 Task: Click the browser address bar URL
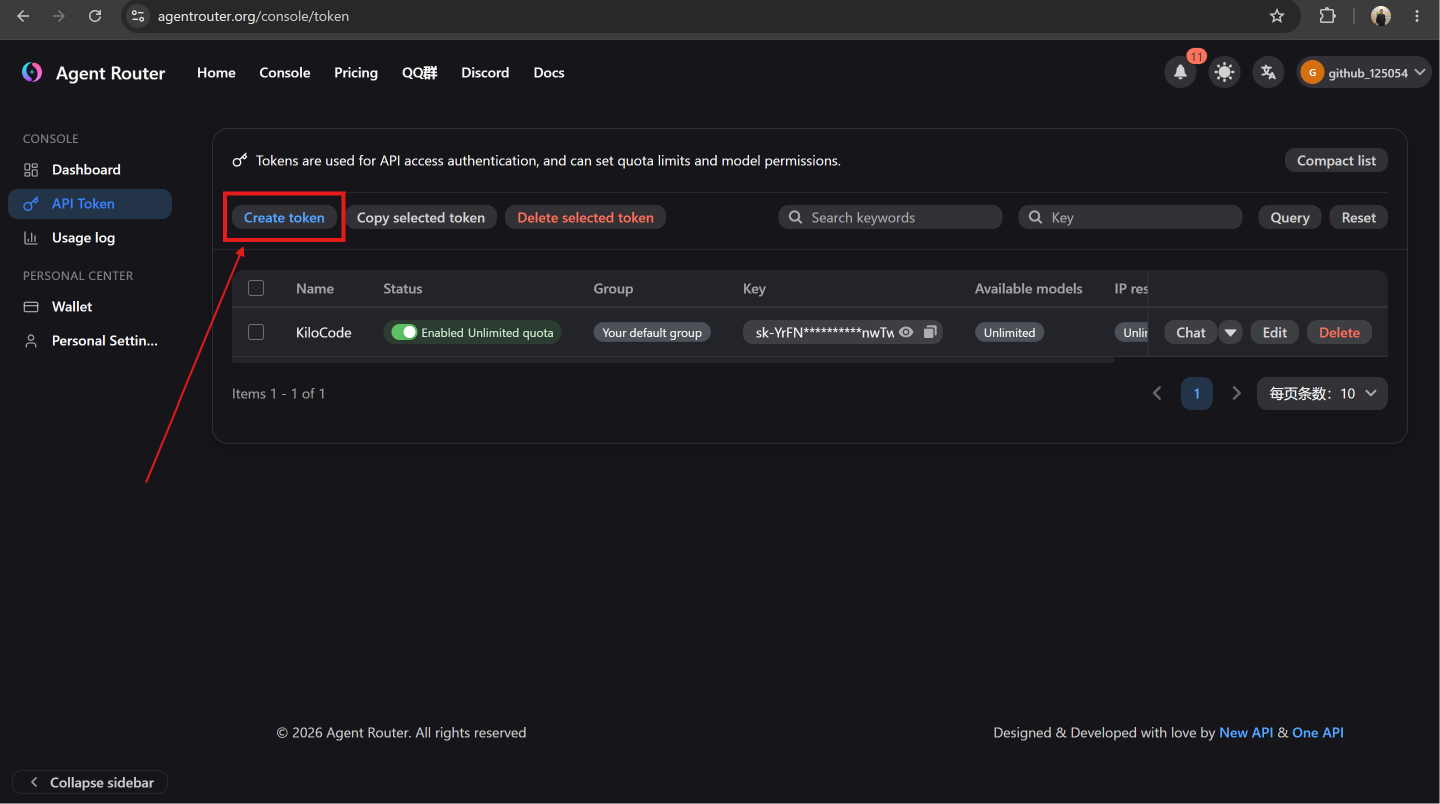pos(253,16)
